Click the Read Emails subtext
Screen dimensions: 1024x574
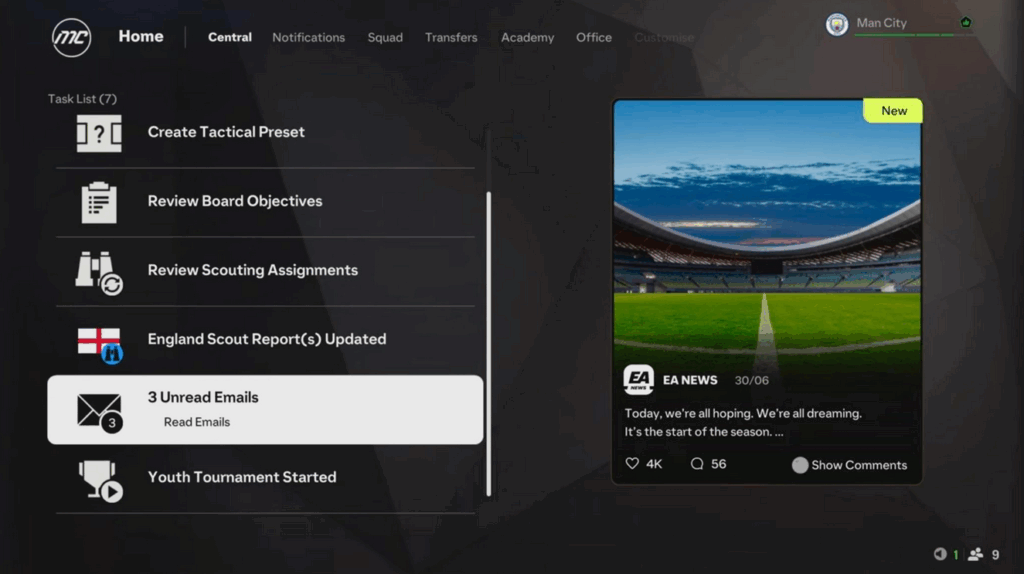coord(197,422)
